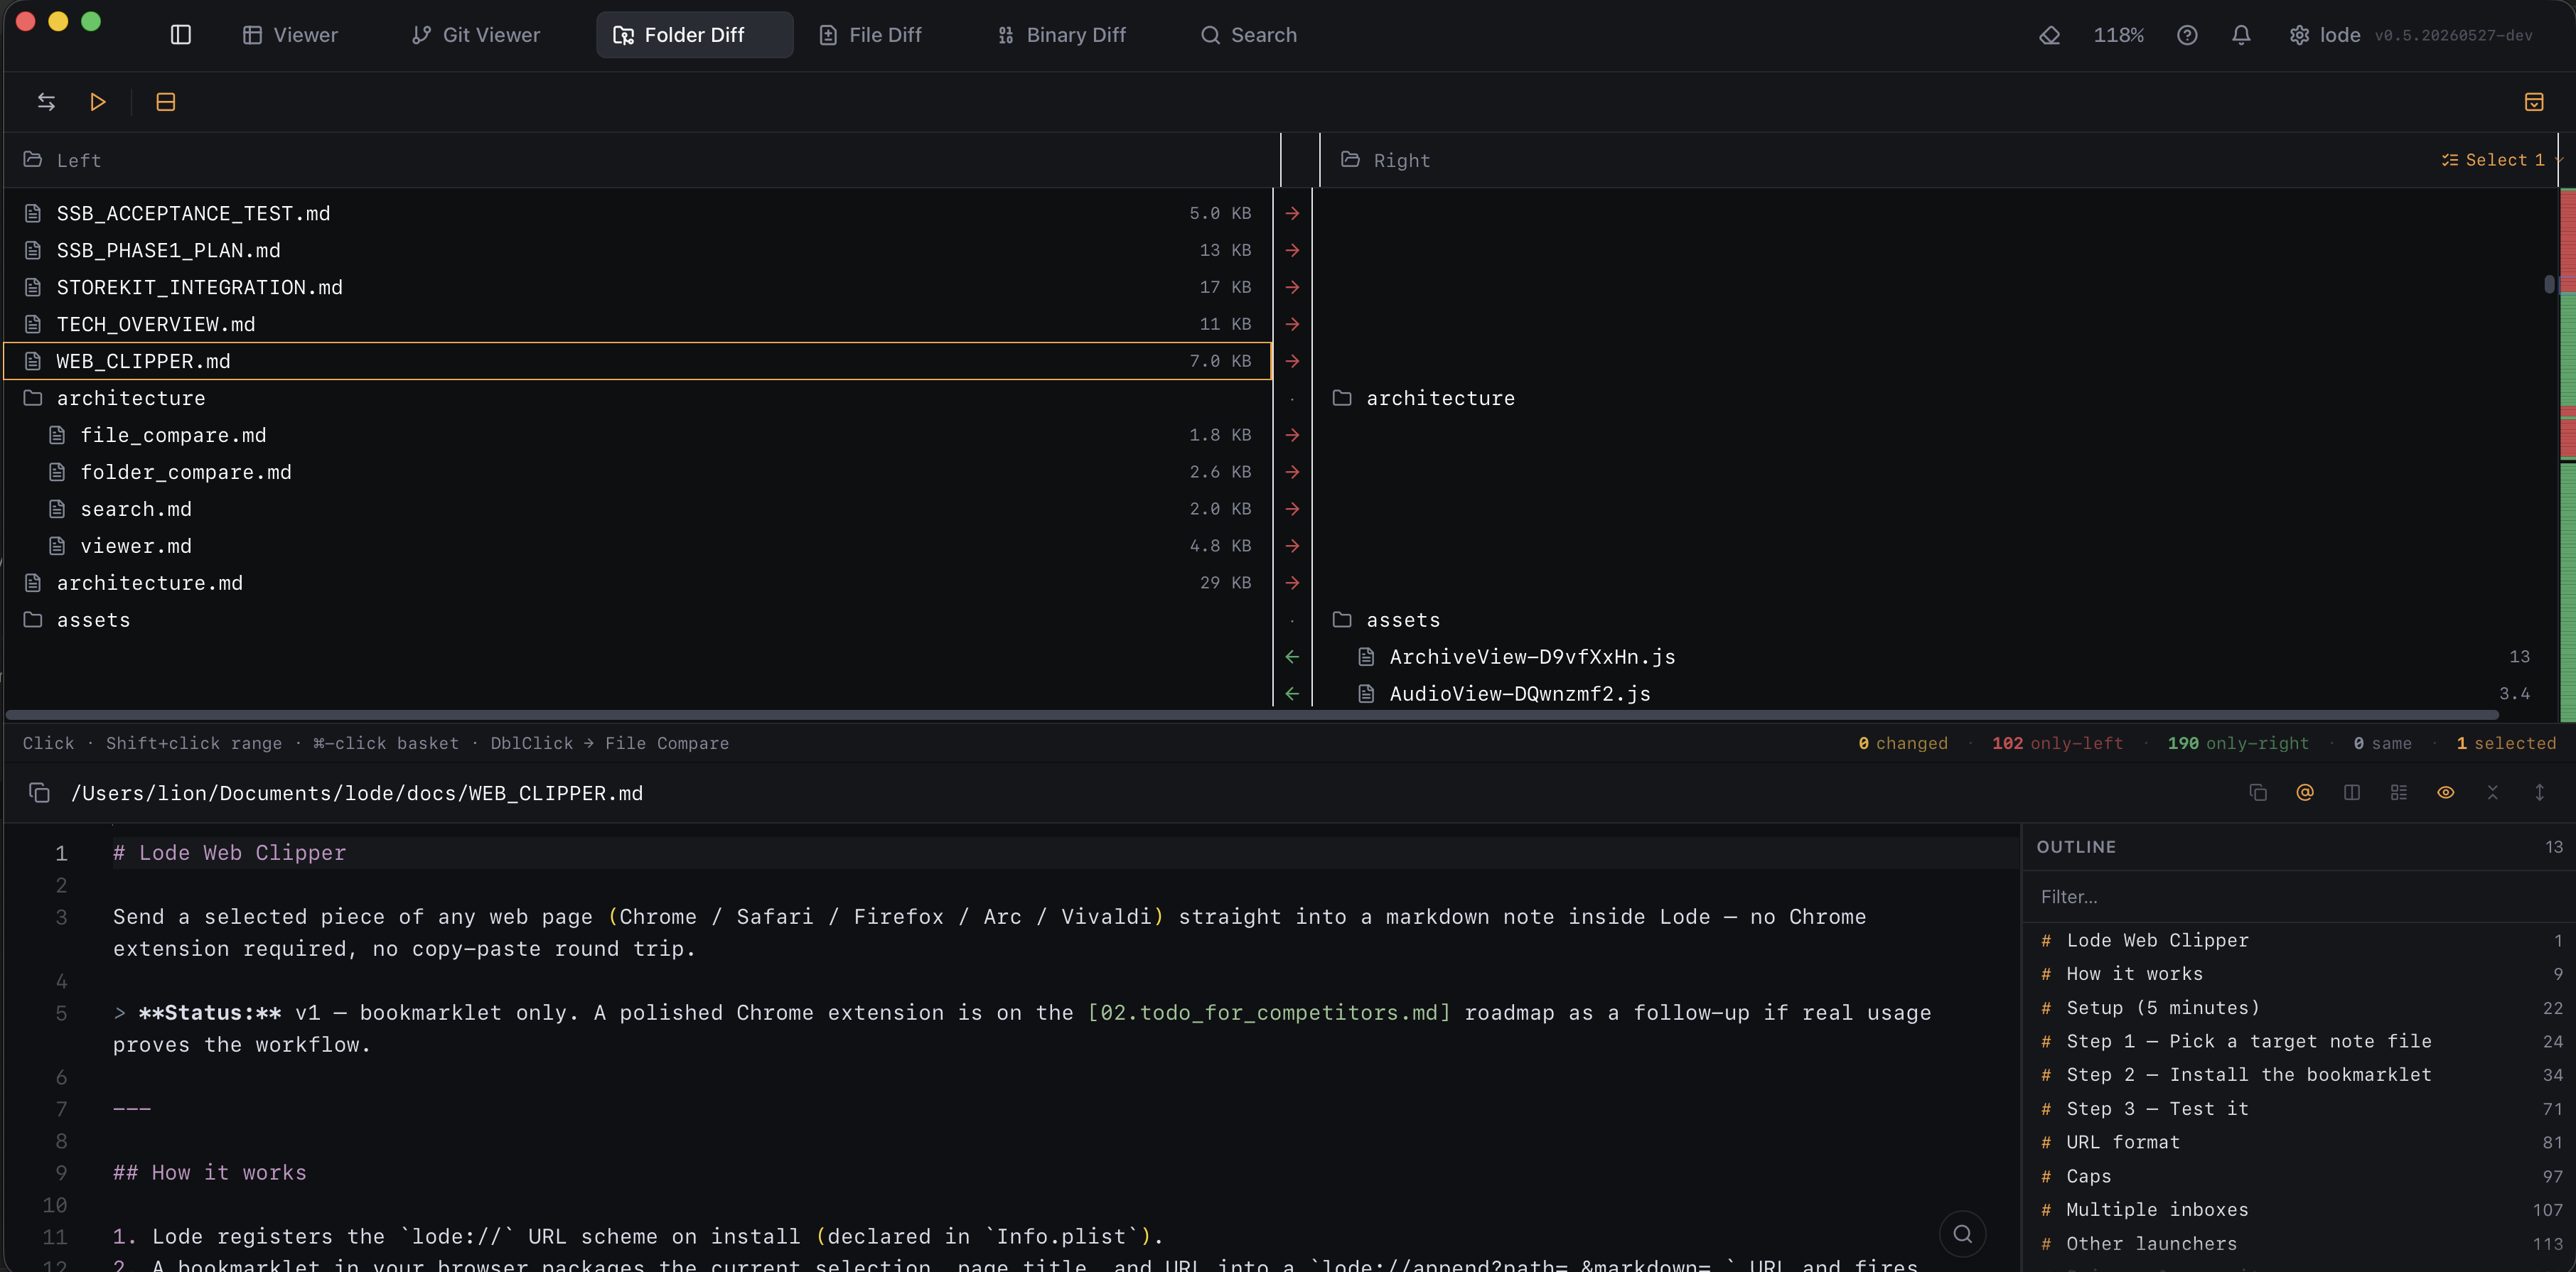Open the floating search magnifier in preview
Viewport: 2576px width, 1272px height.
click(1962, 1234)
